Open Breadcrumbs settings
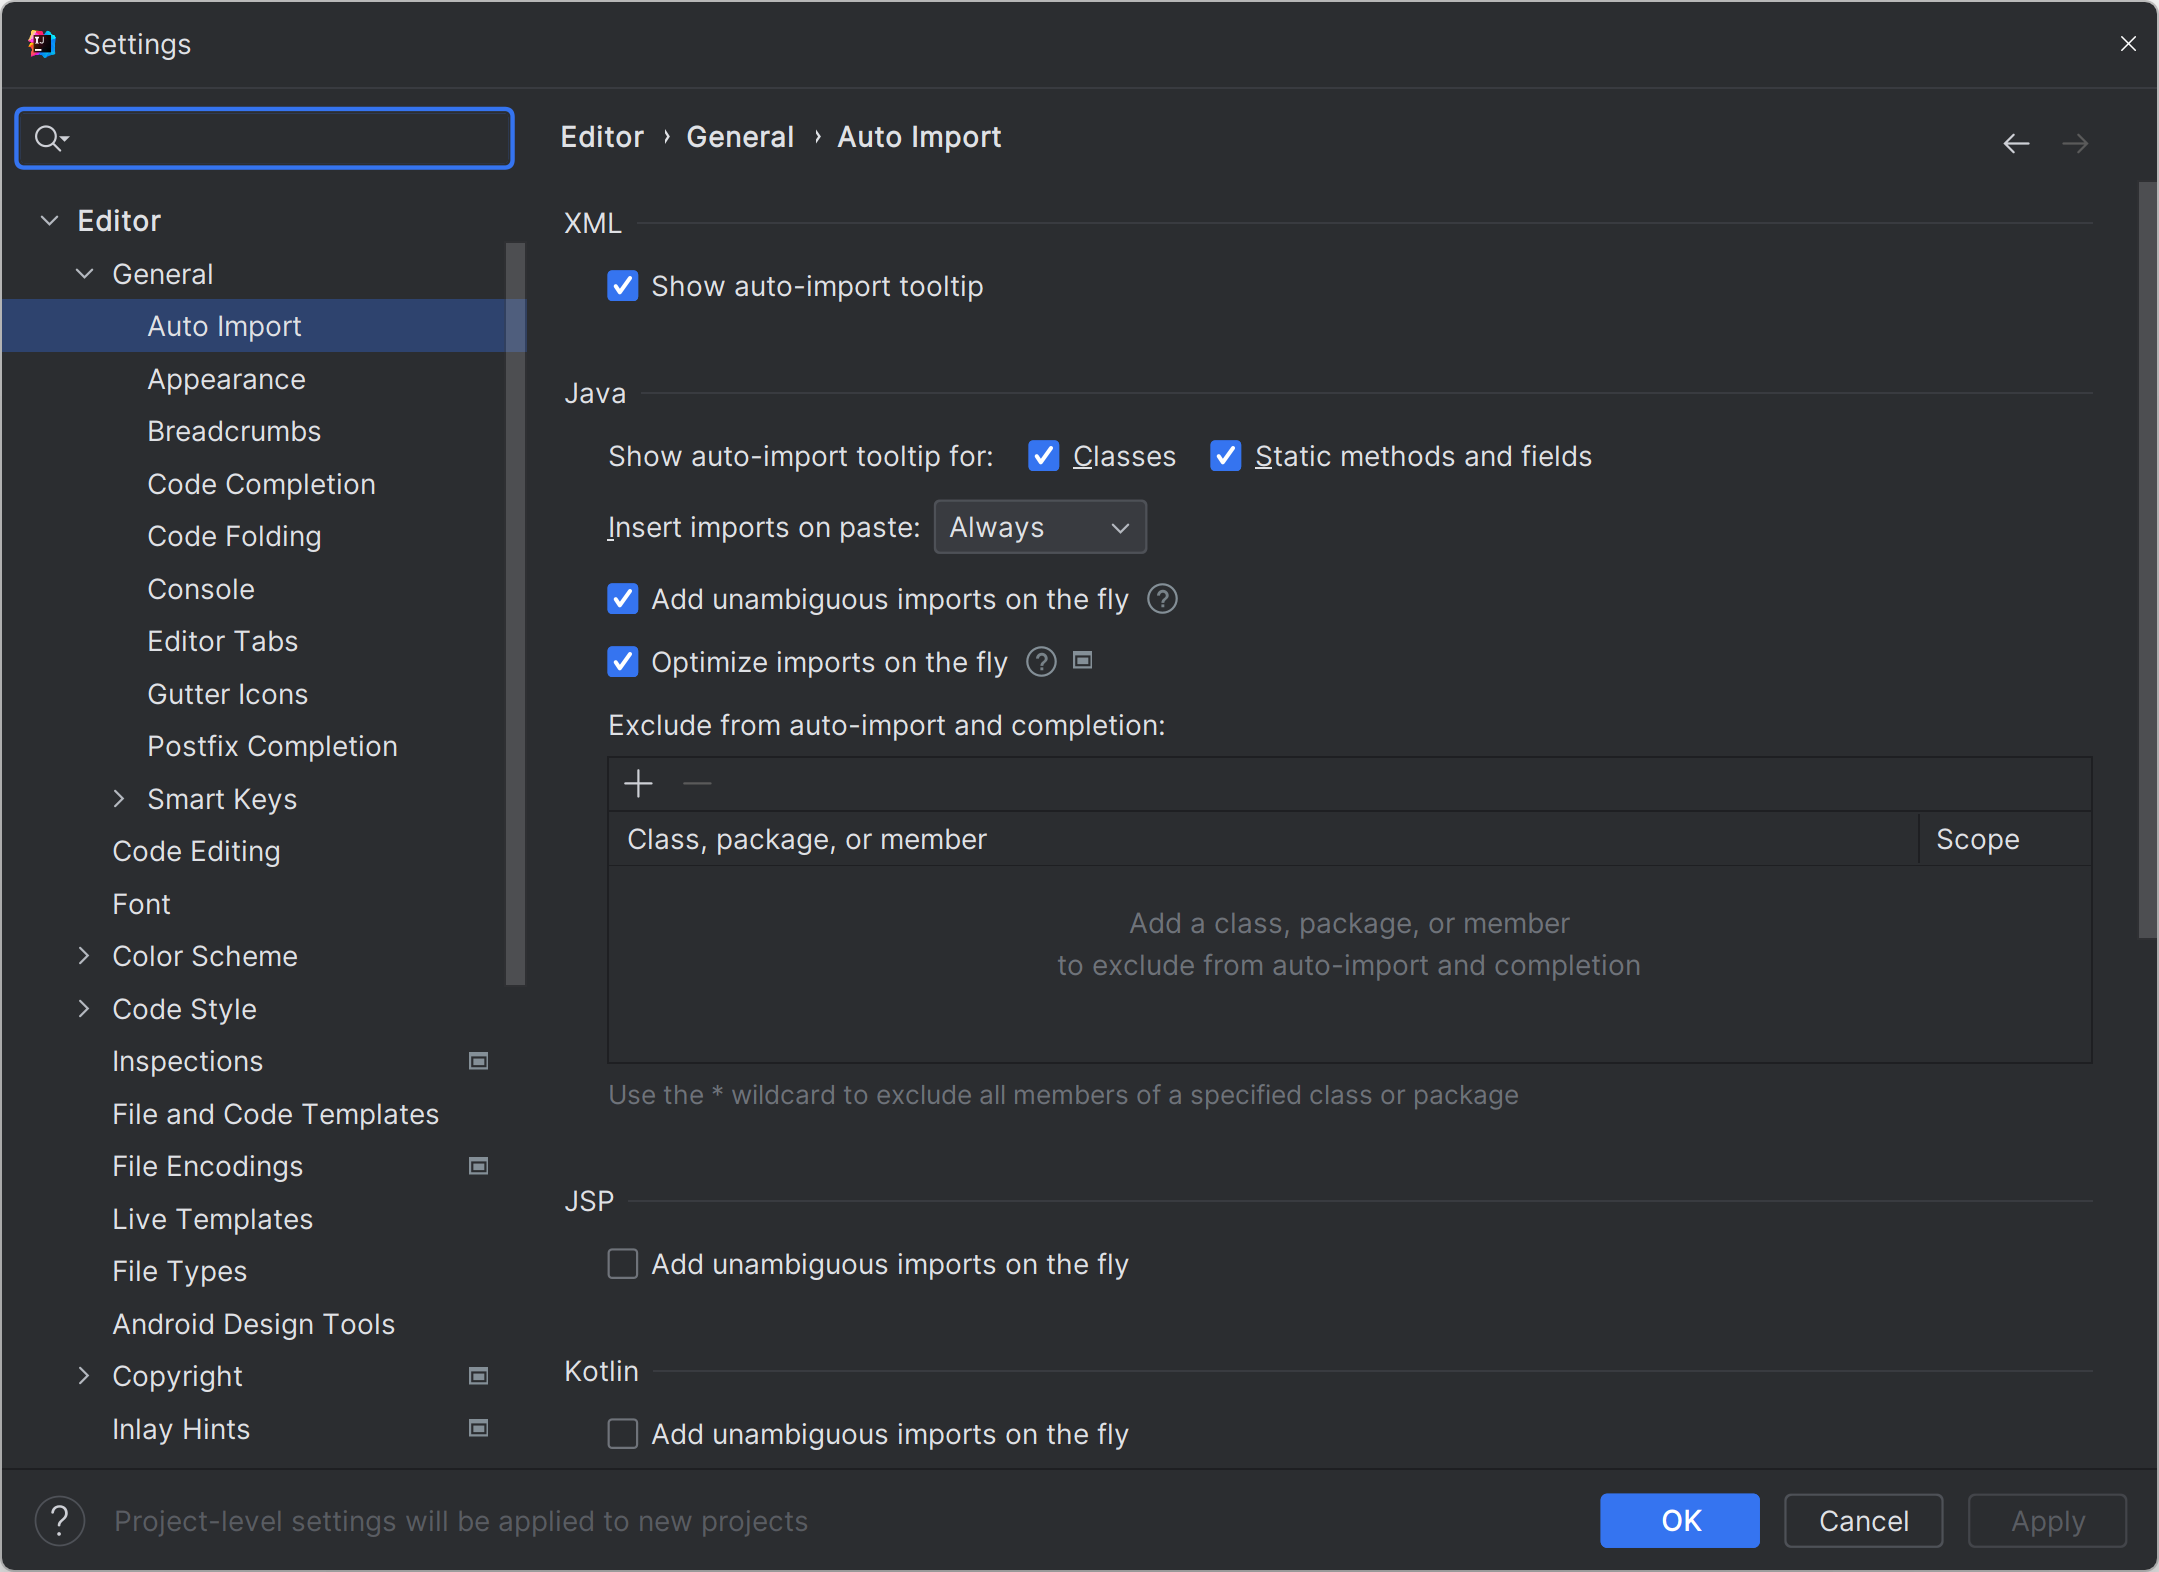The image size is (2159, 1572). pos(234,431)
